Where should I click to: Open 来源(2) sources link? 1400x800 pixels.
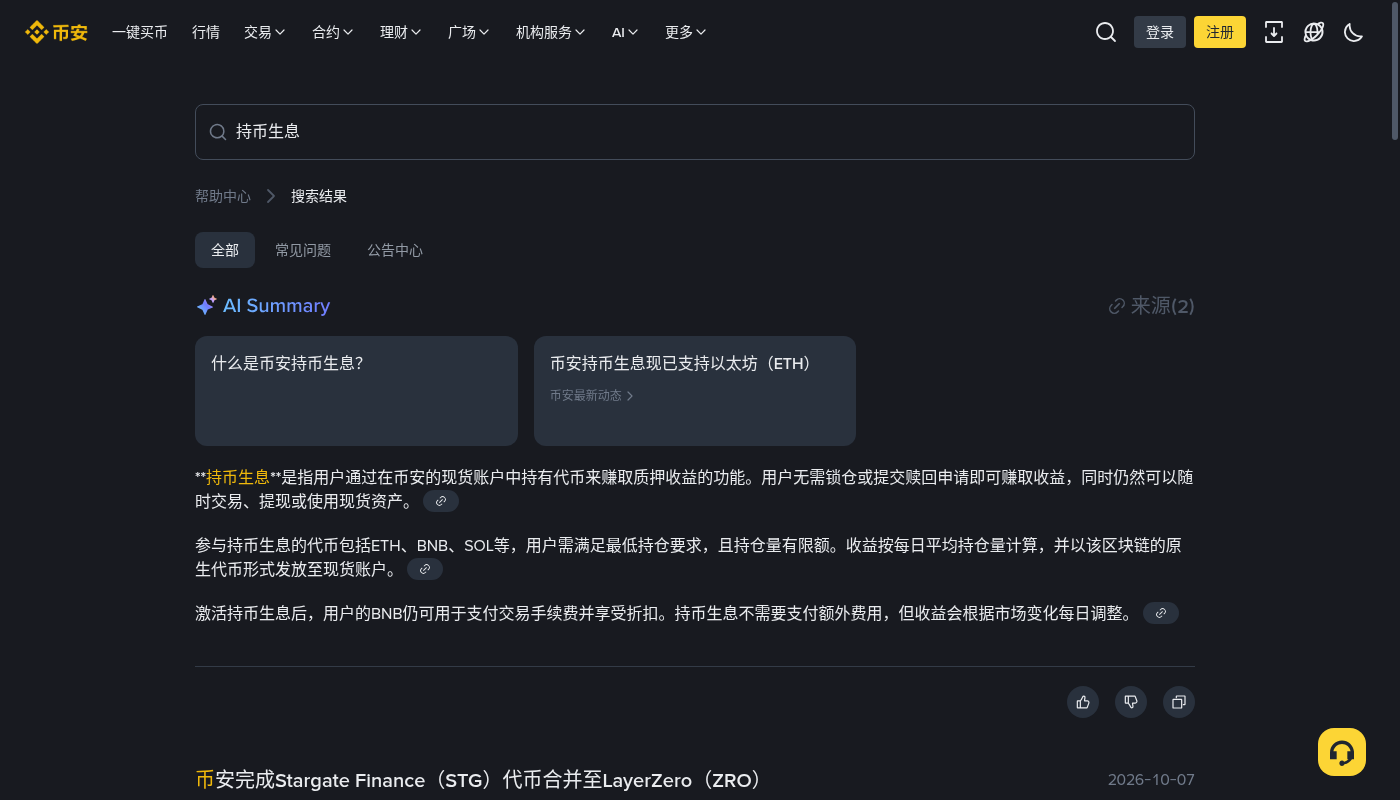click(x=1152, y=306)
